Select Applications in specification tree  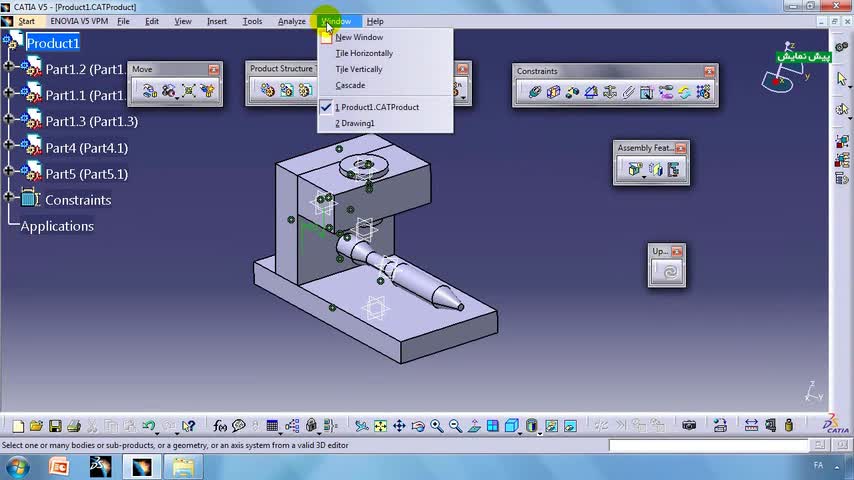pos(57,226)
